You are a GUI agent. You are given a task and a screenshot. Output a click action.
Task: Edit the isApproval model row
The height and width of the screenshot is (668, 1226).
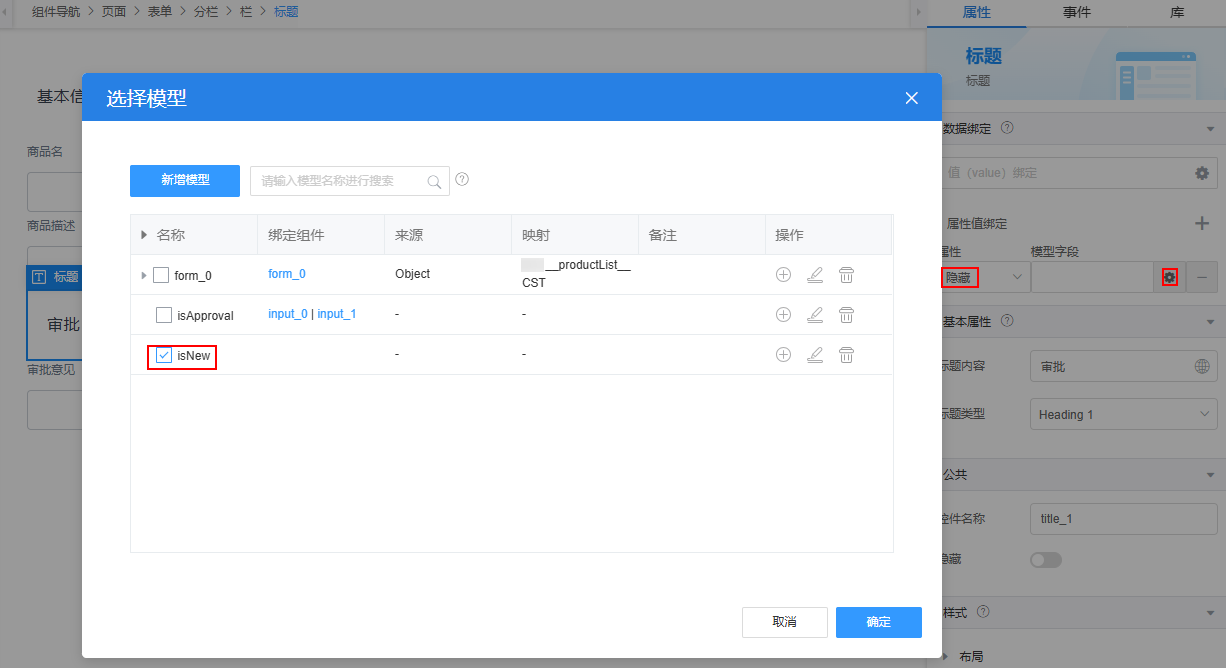(x=815, y=314)
